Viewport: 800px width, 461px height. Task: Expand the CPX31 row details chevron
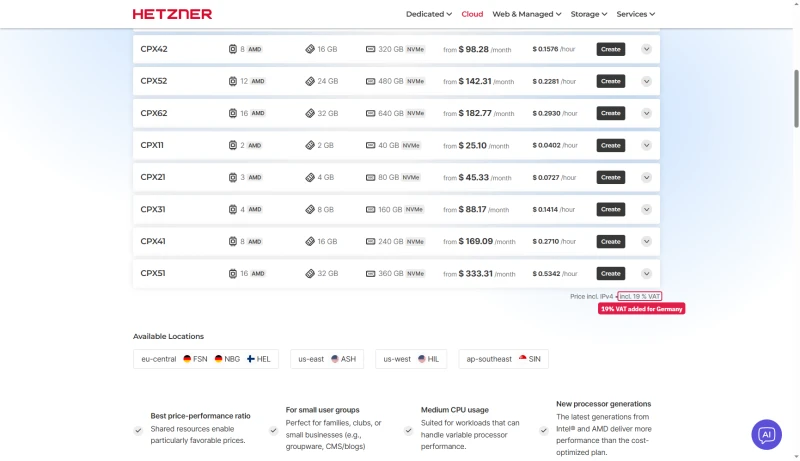(x=646, y=210)
